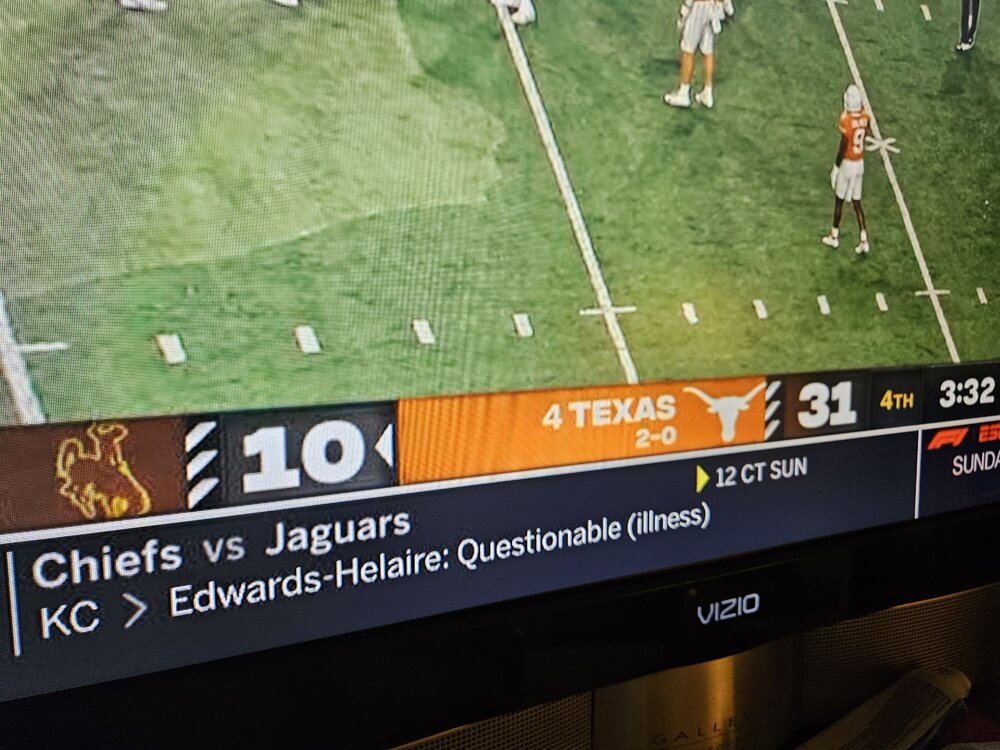
Task: Select Texas score 31
Action: pyautogui.click(x=827, y=404)
